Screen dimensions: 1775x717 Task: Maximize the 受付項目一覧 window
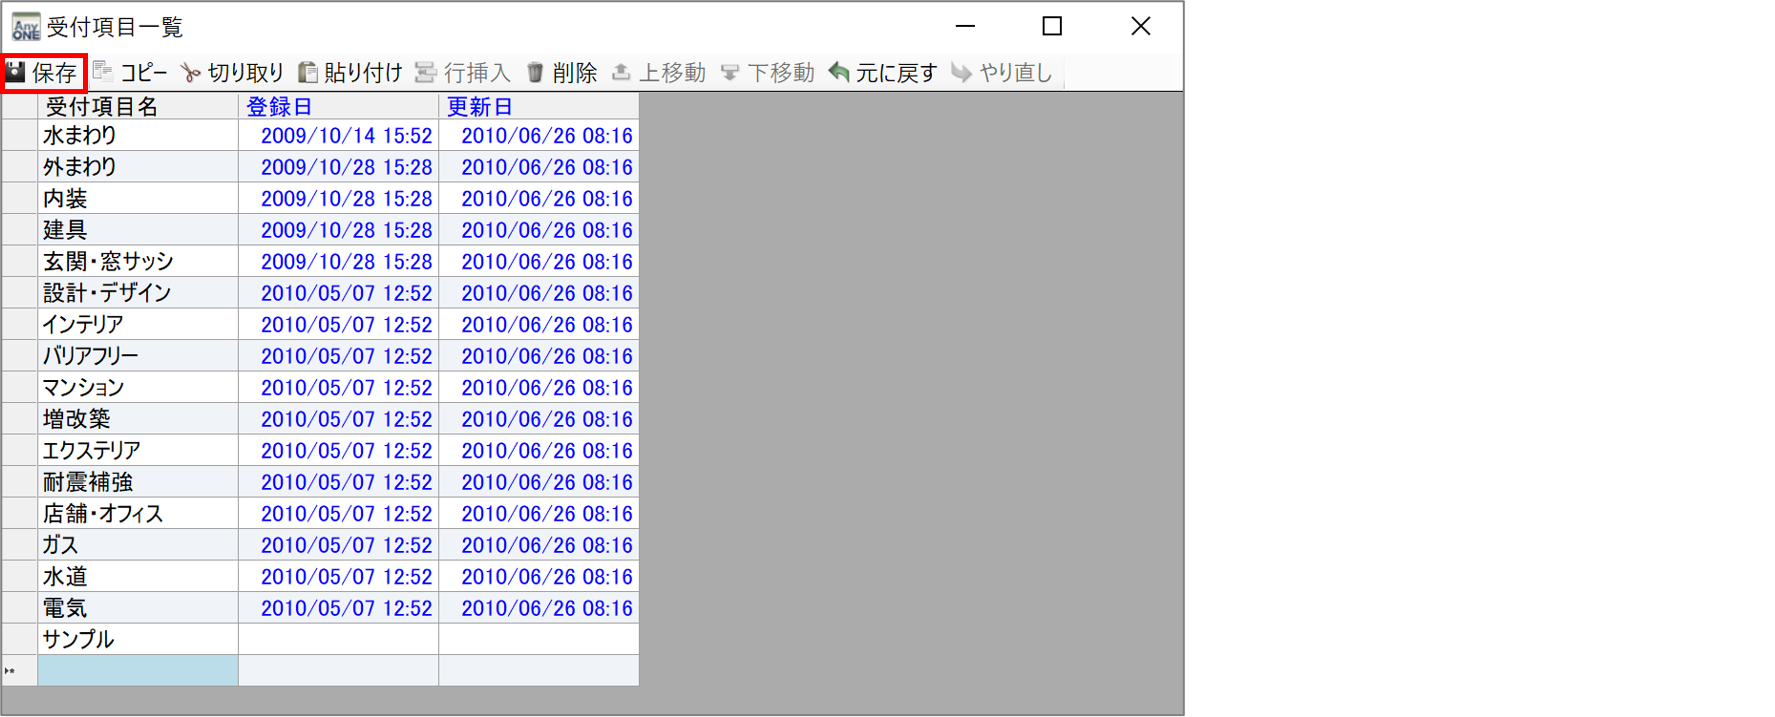[1052, 27]
